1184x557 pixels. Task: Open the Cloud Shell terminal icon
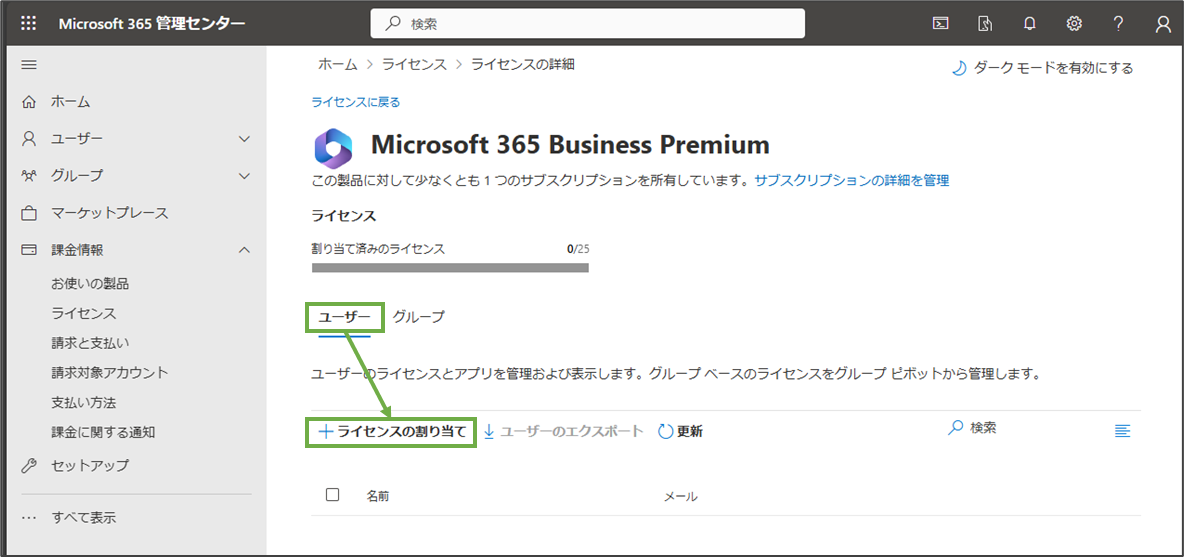(x=939, y=23)
